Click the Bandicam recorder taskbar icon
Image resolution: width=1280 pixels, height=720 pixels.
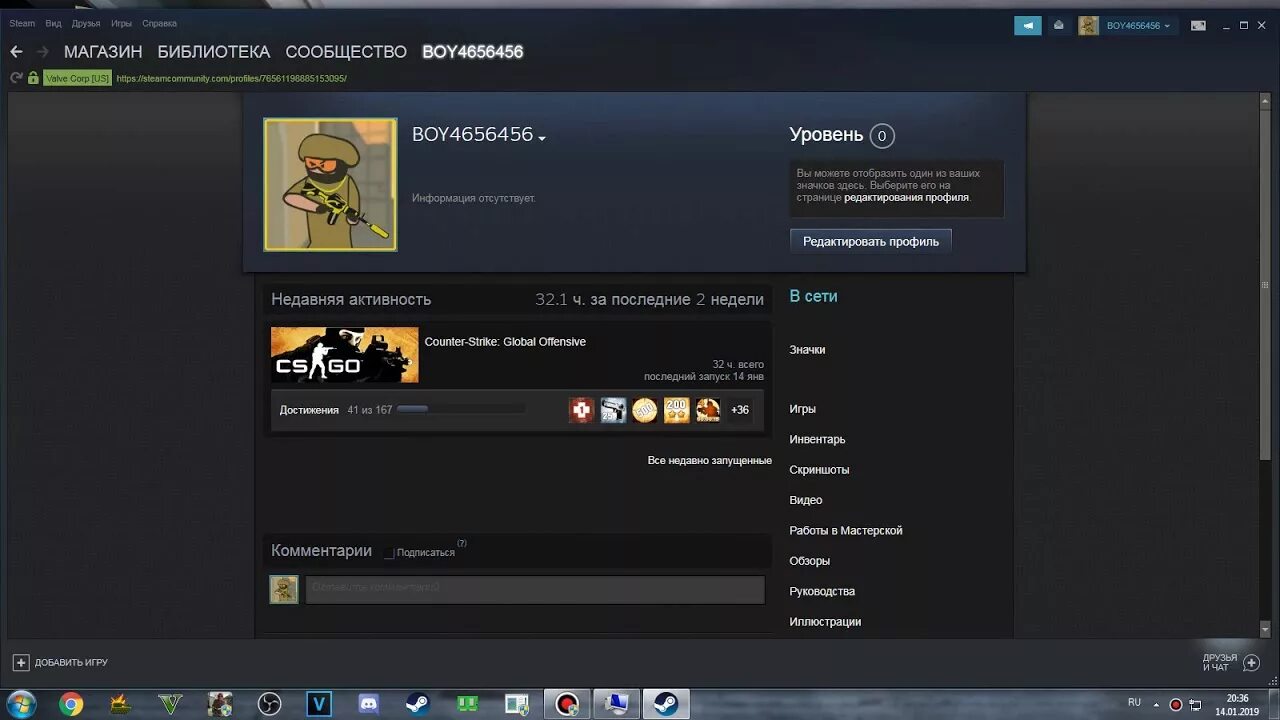pos(567,704)
